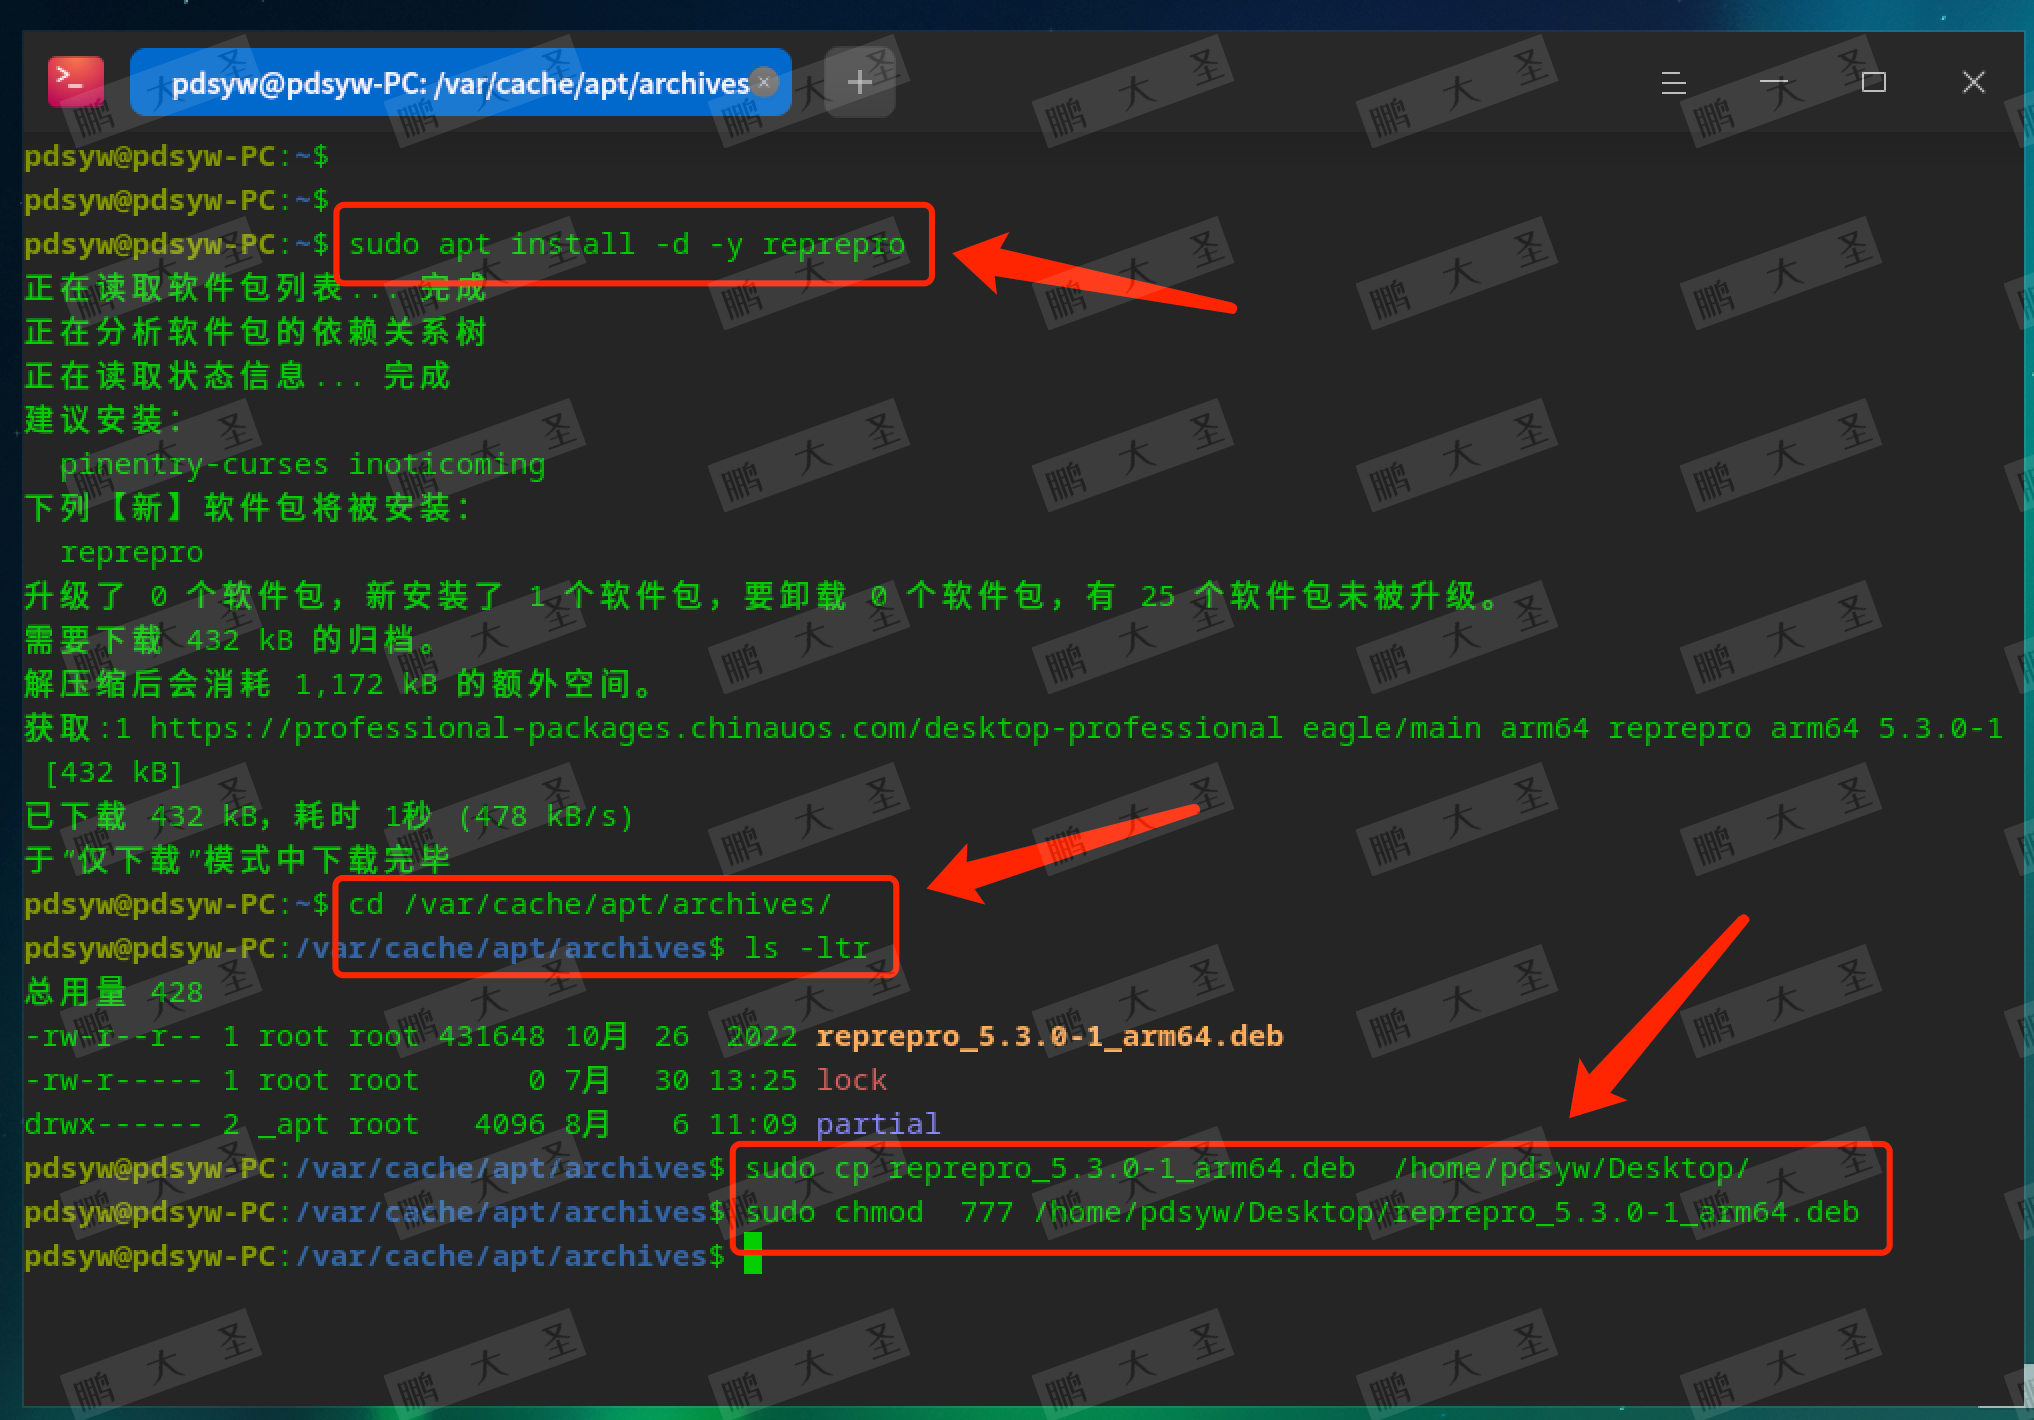This screenshot has height=1420, width=2034.
Task: Close the /var/cache/apt/archives tab
Action: click(764, 82)
